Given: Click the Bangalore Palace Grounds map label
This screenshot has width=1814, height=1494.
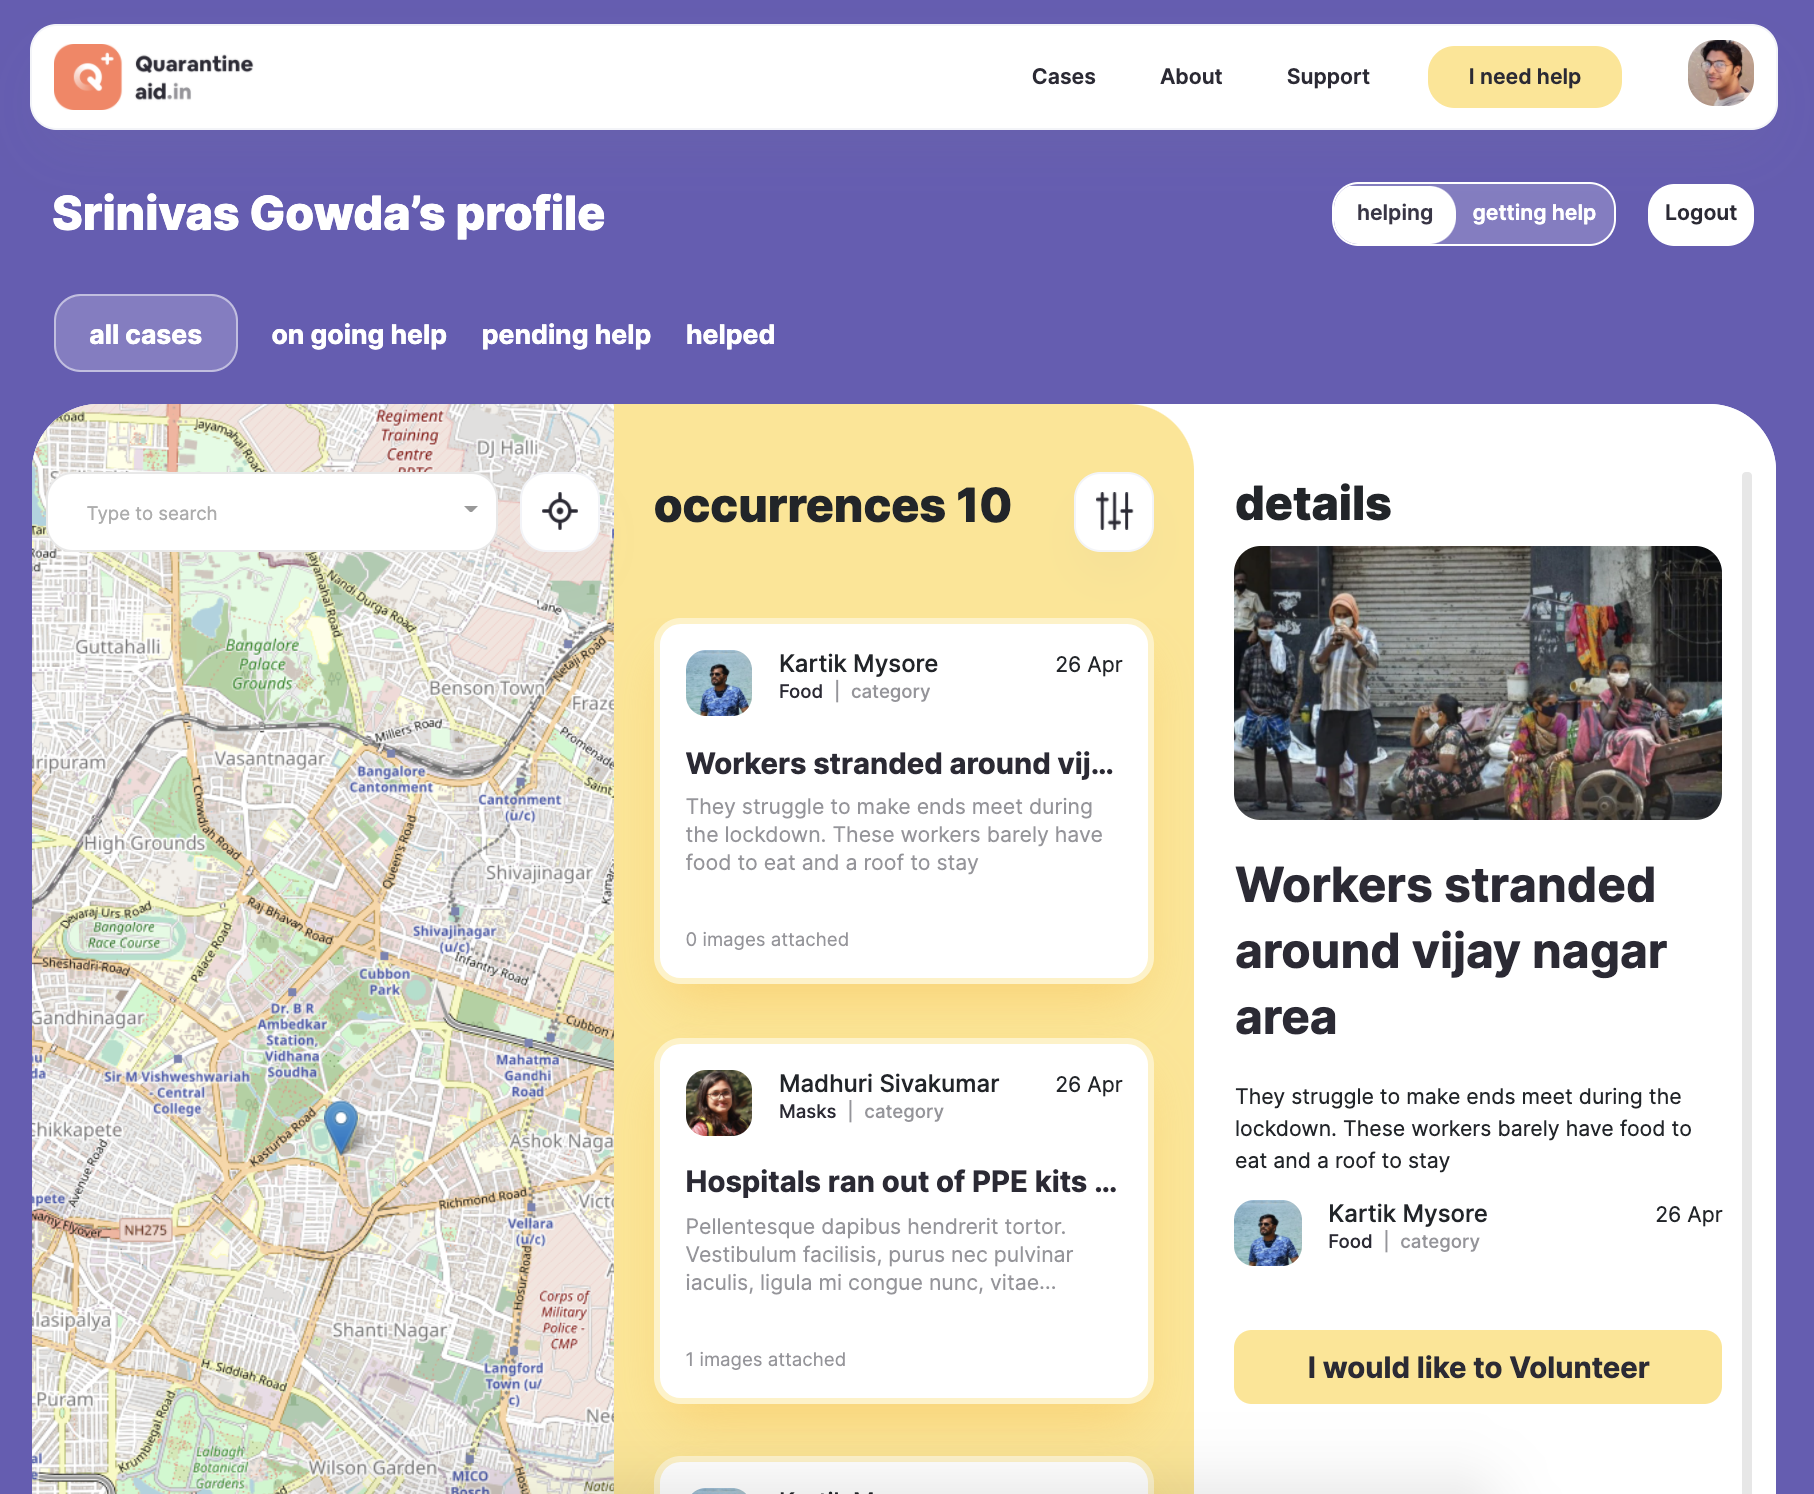Looking at the screenshot, I should click(262, 664).
